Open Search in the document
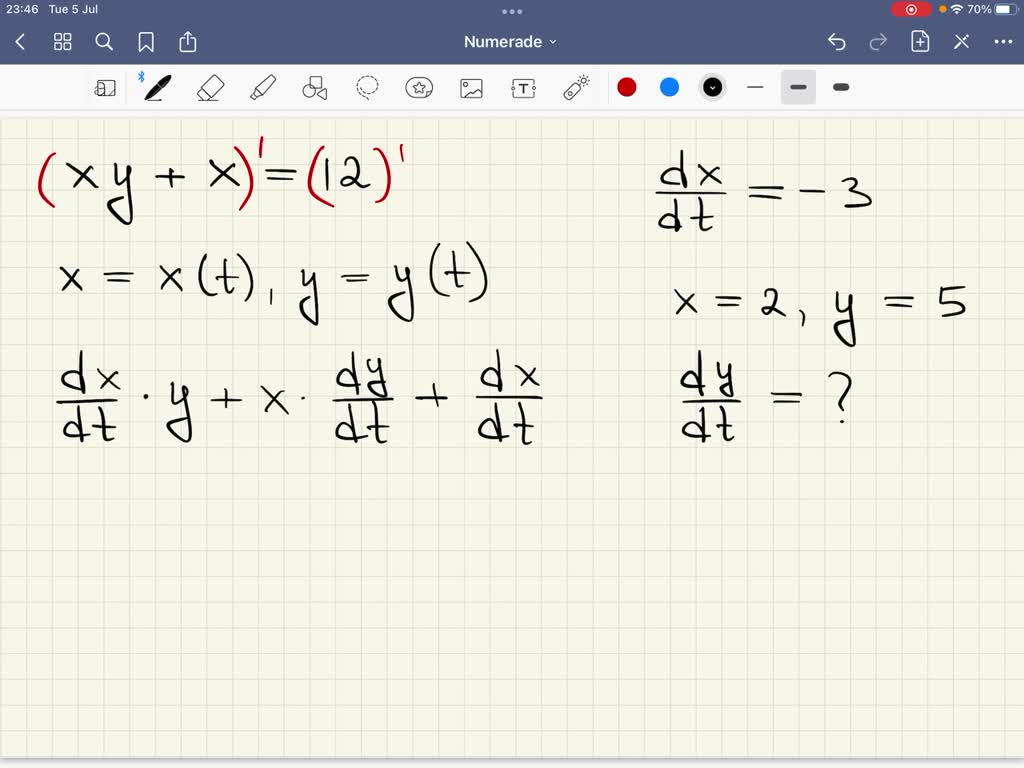The image size is (1024, 768). (x=104, y=42)
